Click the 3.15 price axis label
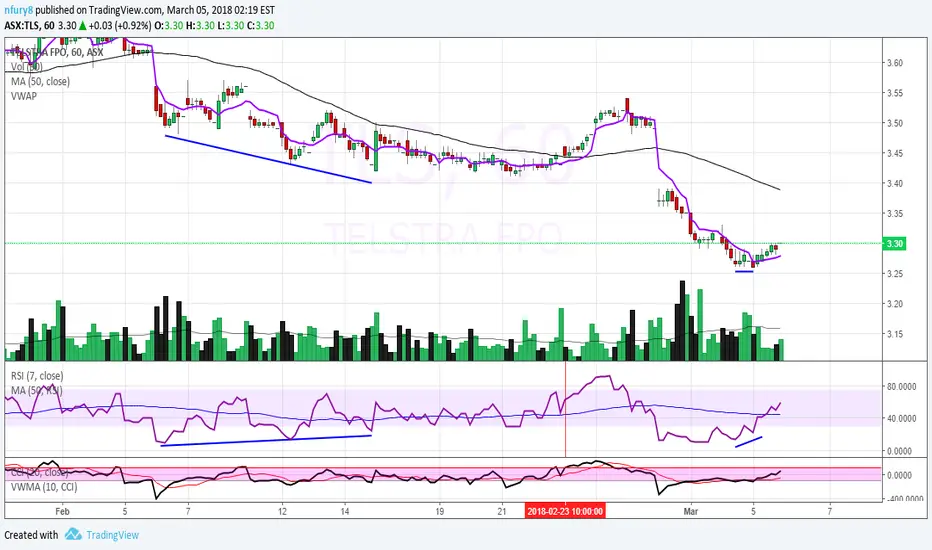The height and width of the screenshot is (550, 932). (895, 334)
